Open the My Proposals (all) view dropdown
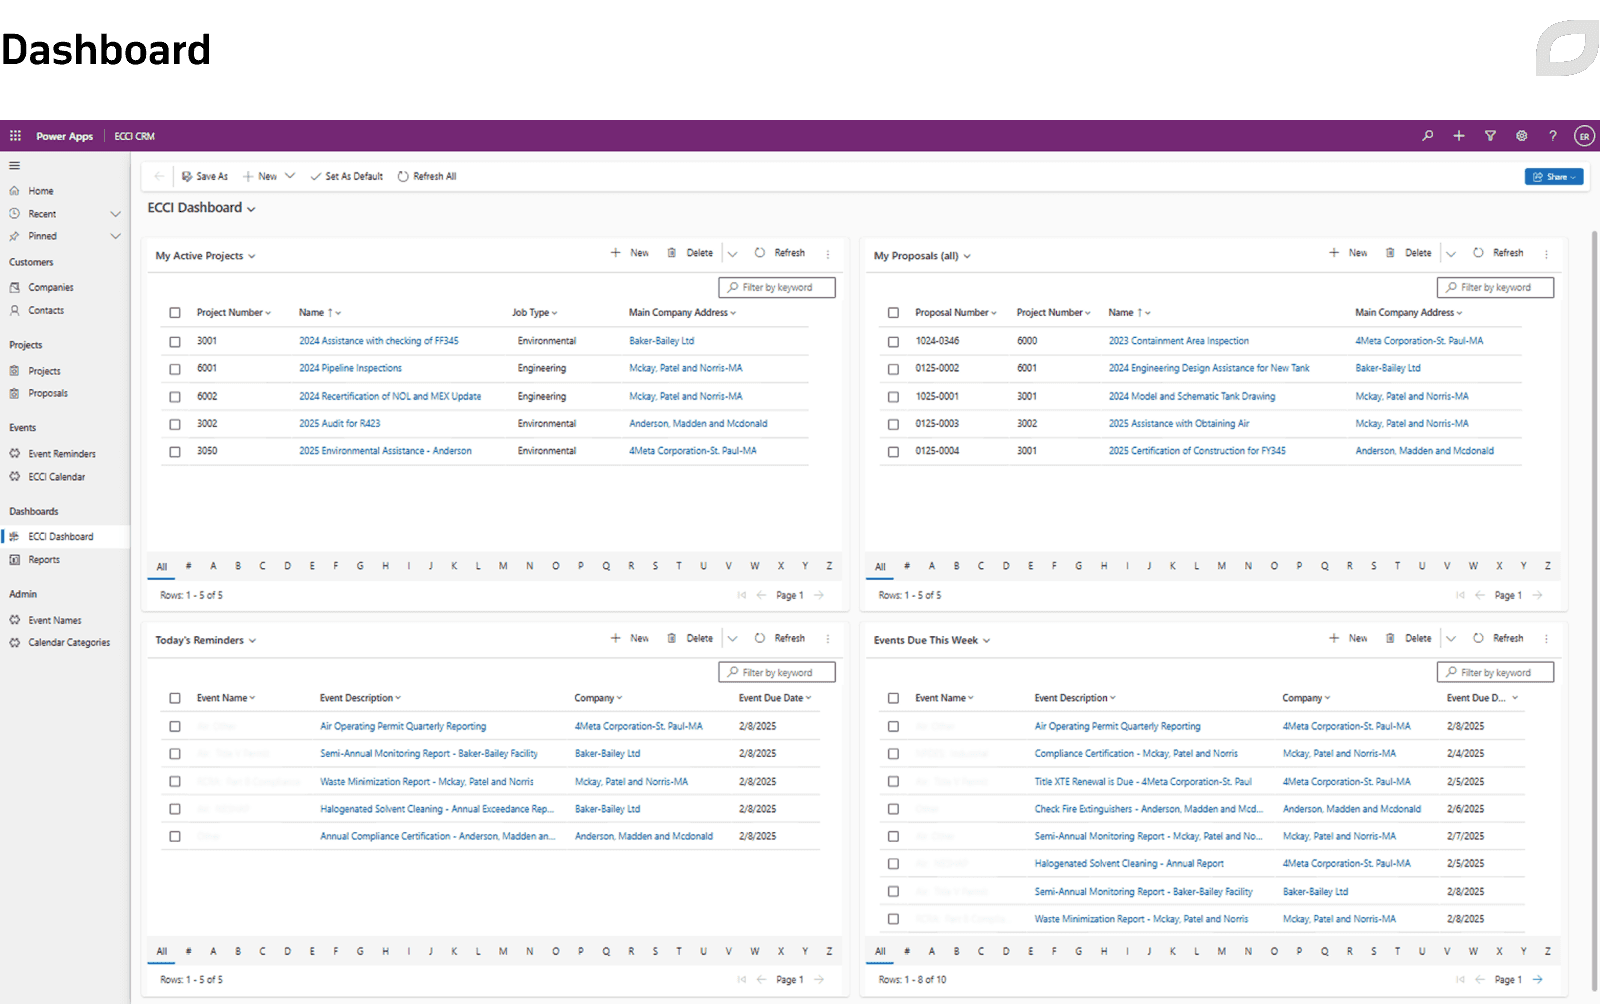Viewport: 1600px width, 1004px height. (967, 256)
